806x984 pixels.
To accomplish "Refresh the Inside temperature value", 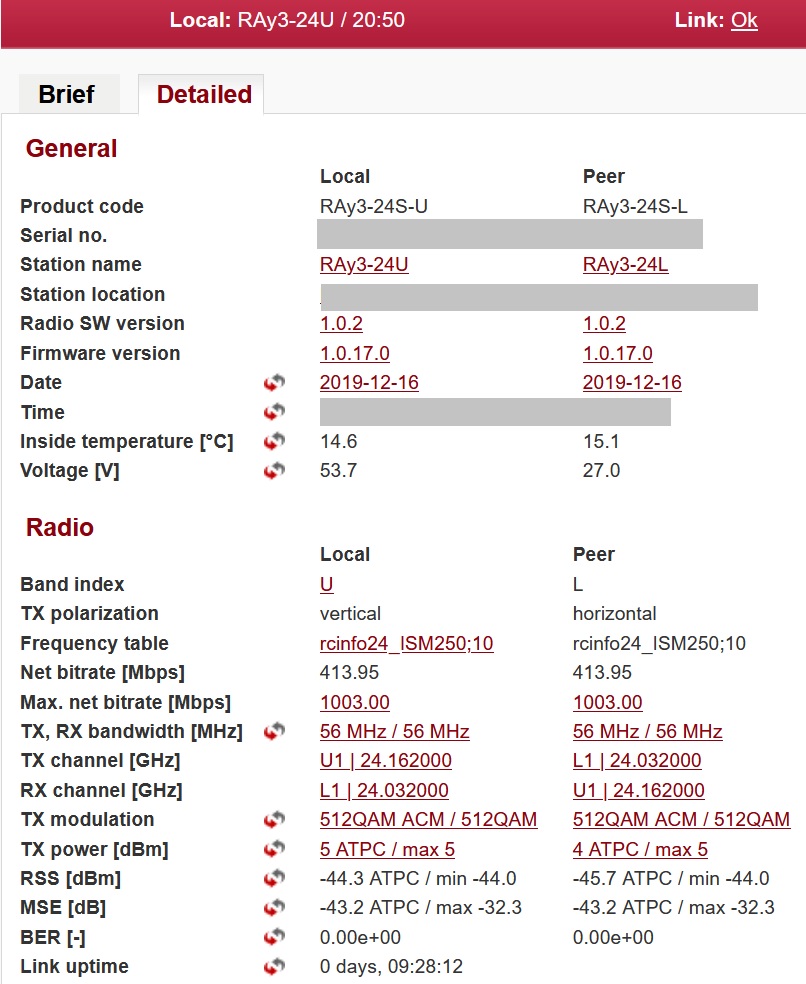I will tap(274, 441).
